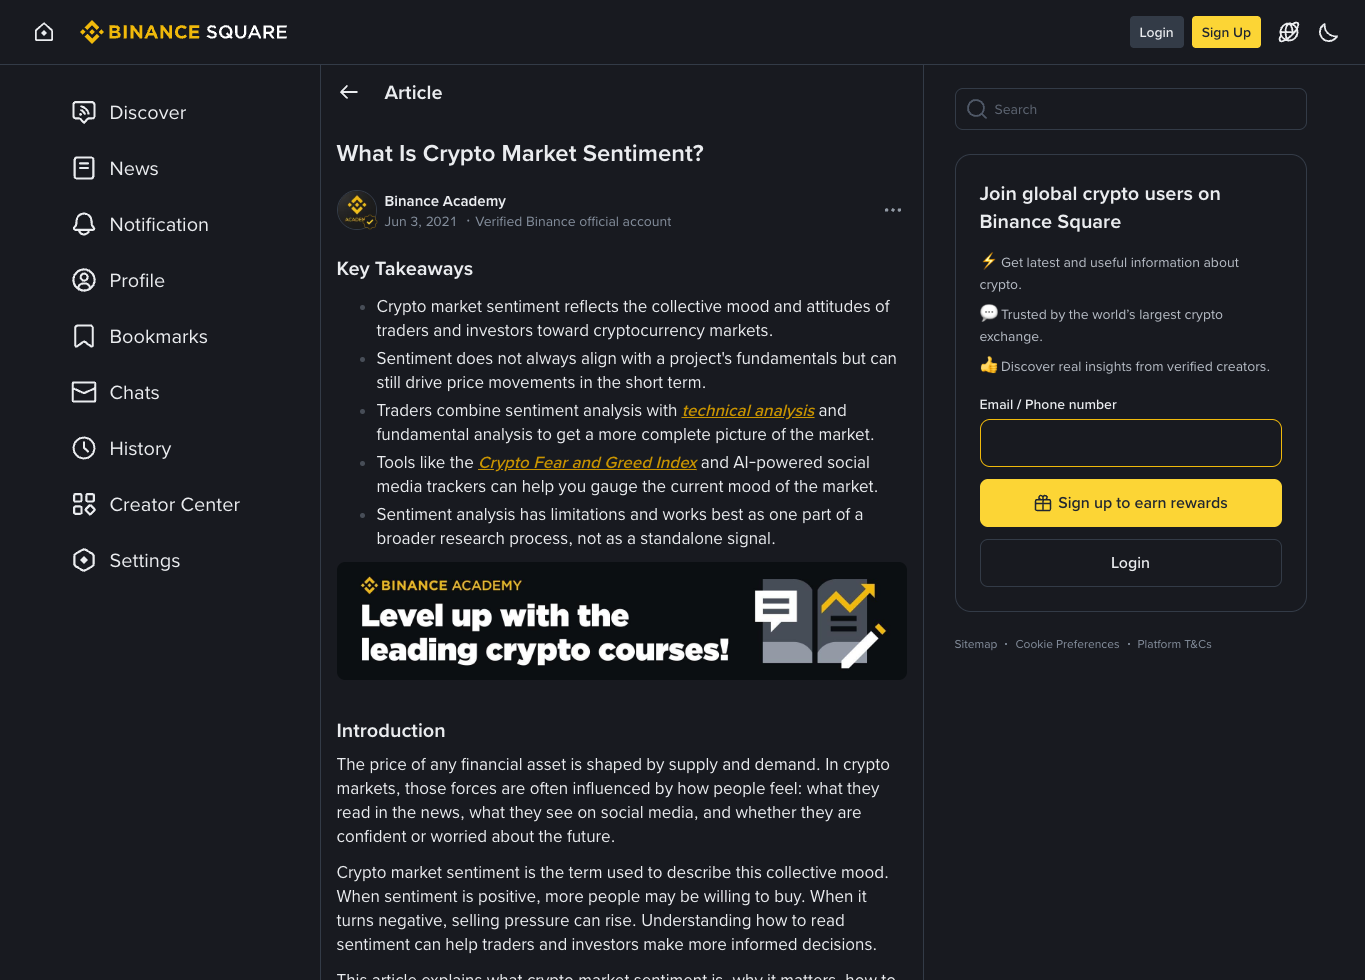This screenshot has height=980, width=1365.
Task: Open language globe icon menu
Action: [1289, 32]
